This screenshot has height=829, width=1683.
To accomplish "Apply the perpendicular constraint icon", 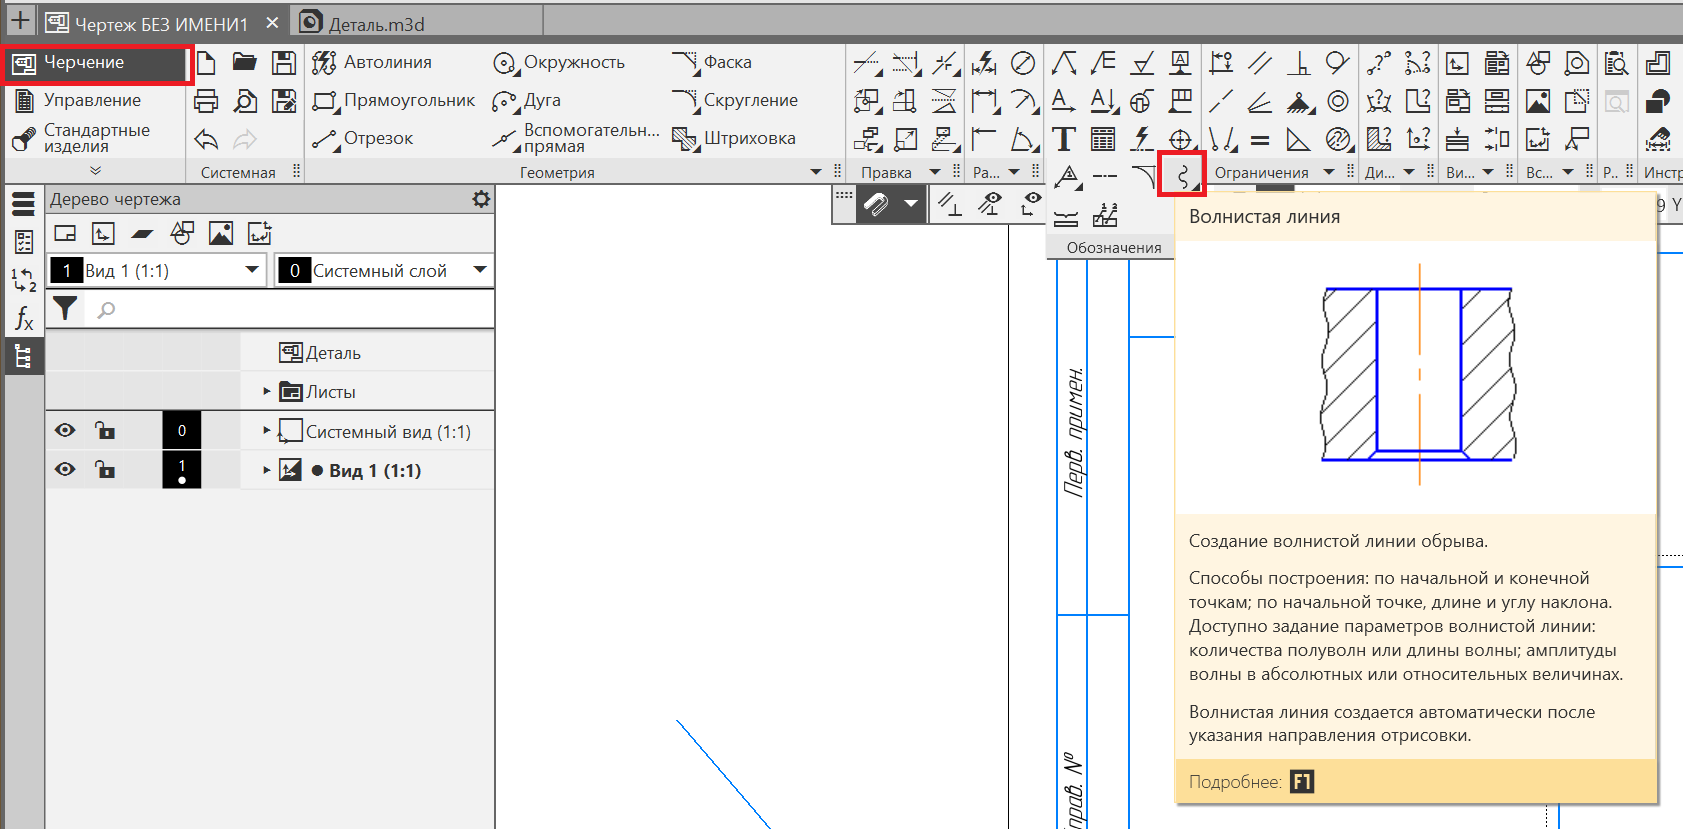I will 1299,63.
